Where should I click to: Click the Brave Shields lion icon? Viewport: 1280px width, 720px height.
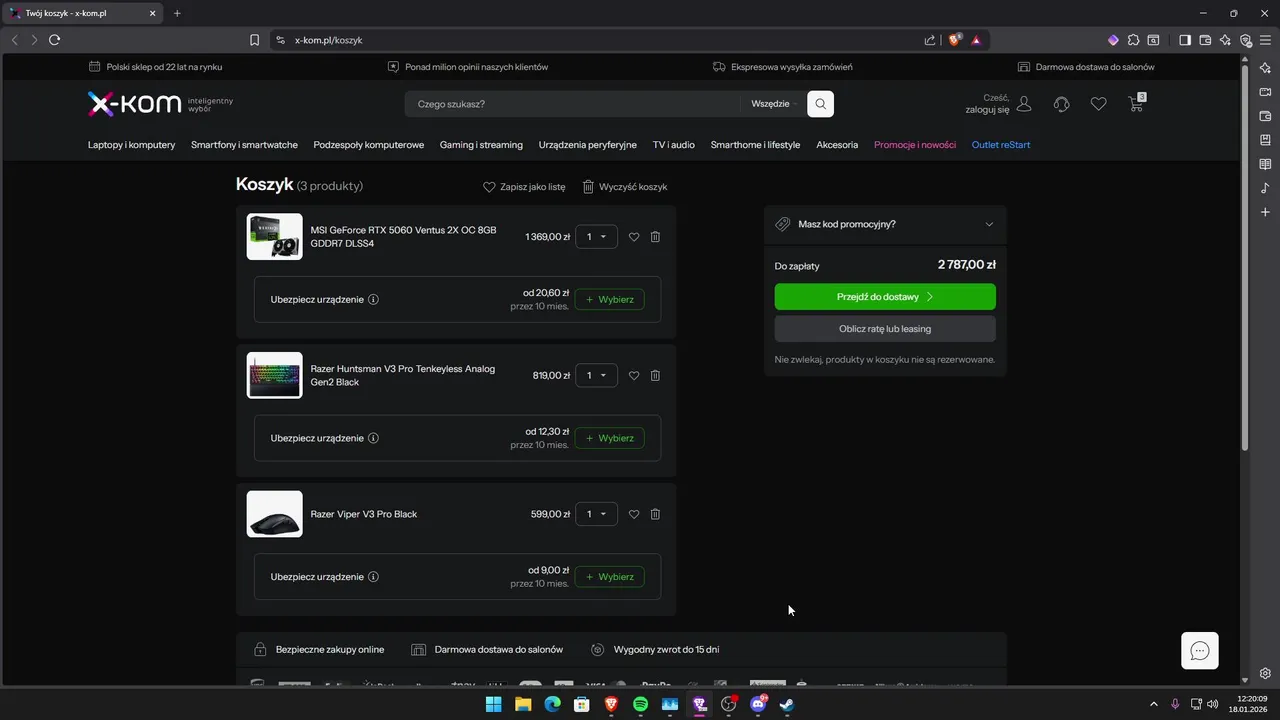955,40
